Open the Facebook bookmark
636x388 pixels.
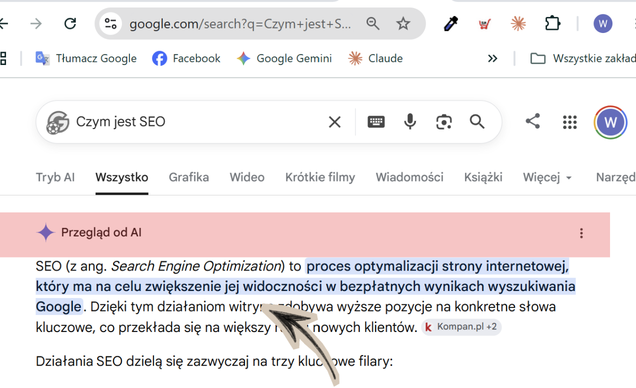pyautogui.click(x=186, y=58)
